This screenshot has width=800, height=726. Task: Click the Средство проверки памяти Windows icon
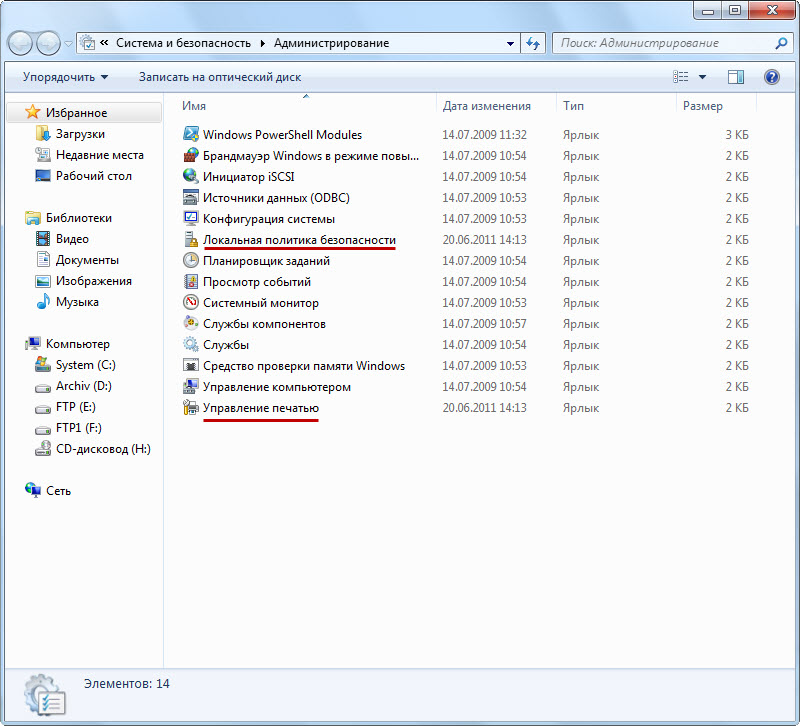[191, 365]
